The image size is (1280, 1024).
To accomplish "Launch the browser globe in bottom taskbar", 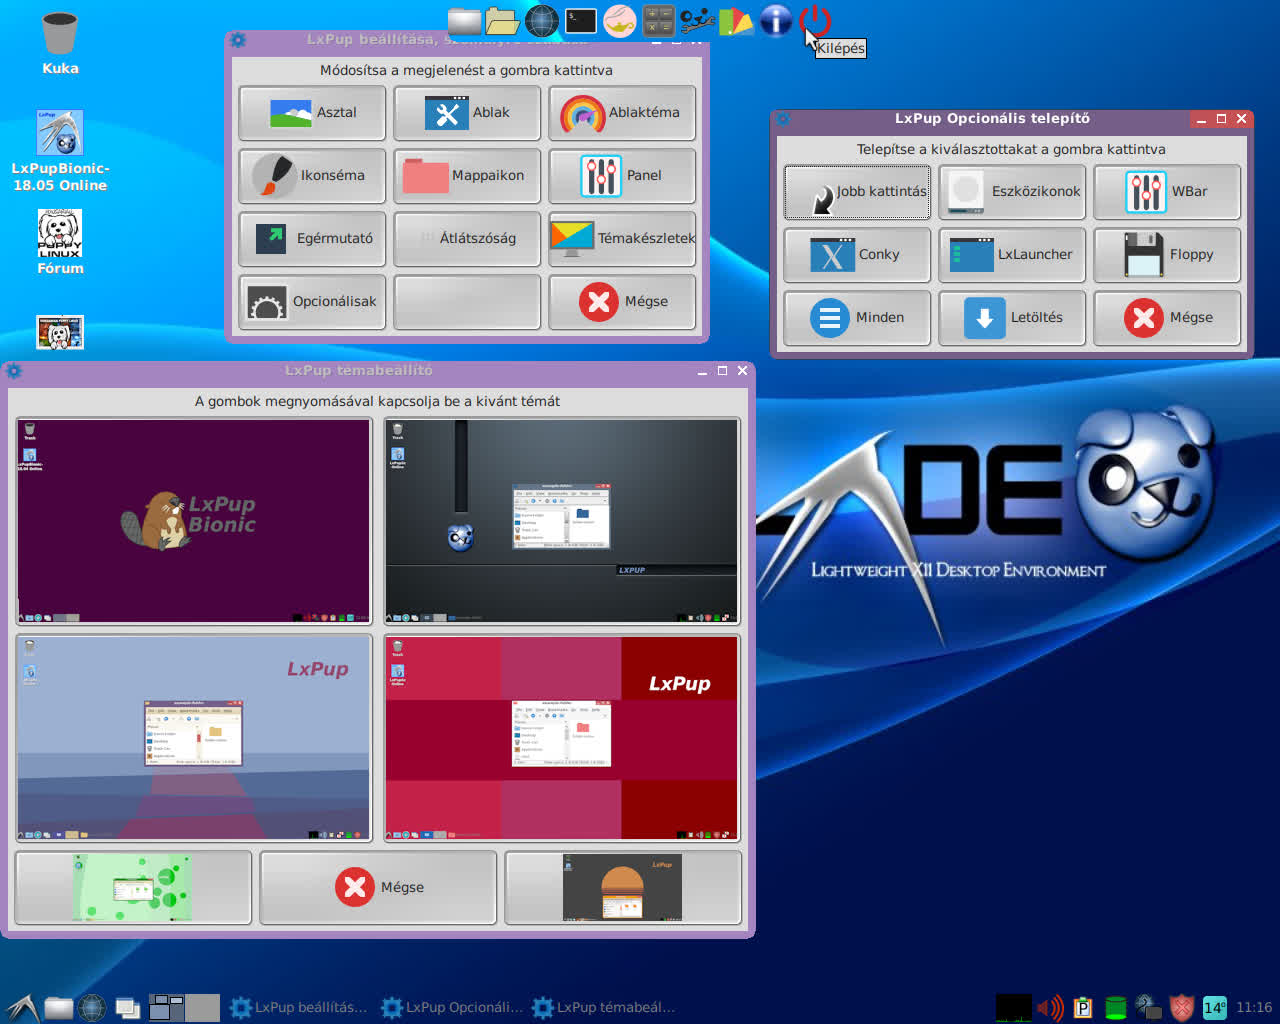I will click(x=92, y=1008).
